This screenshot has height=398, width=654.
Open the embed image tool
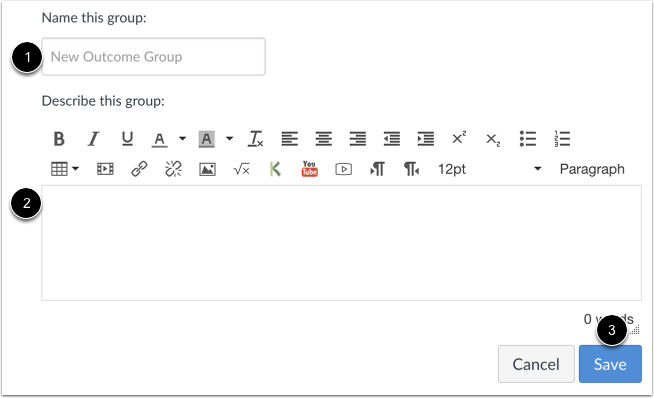point(207,169)
